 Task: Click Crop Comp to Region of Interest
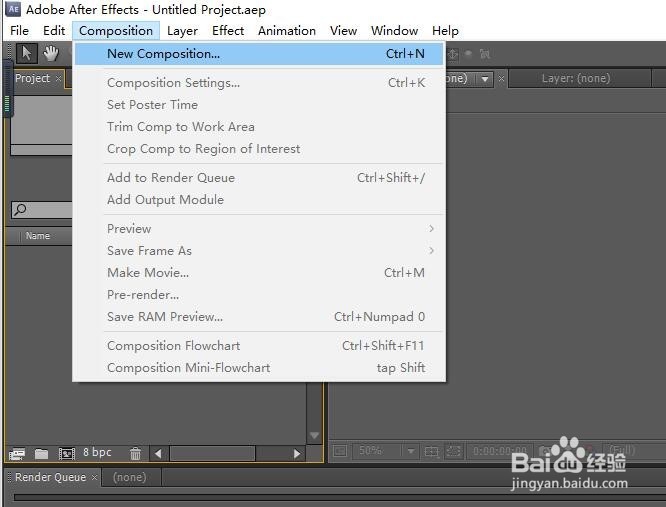coord(259,149)
